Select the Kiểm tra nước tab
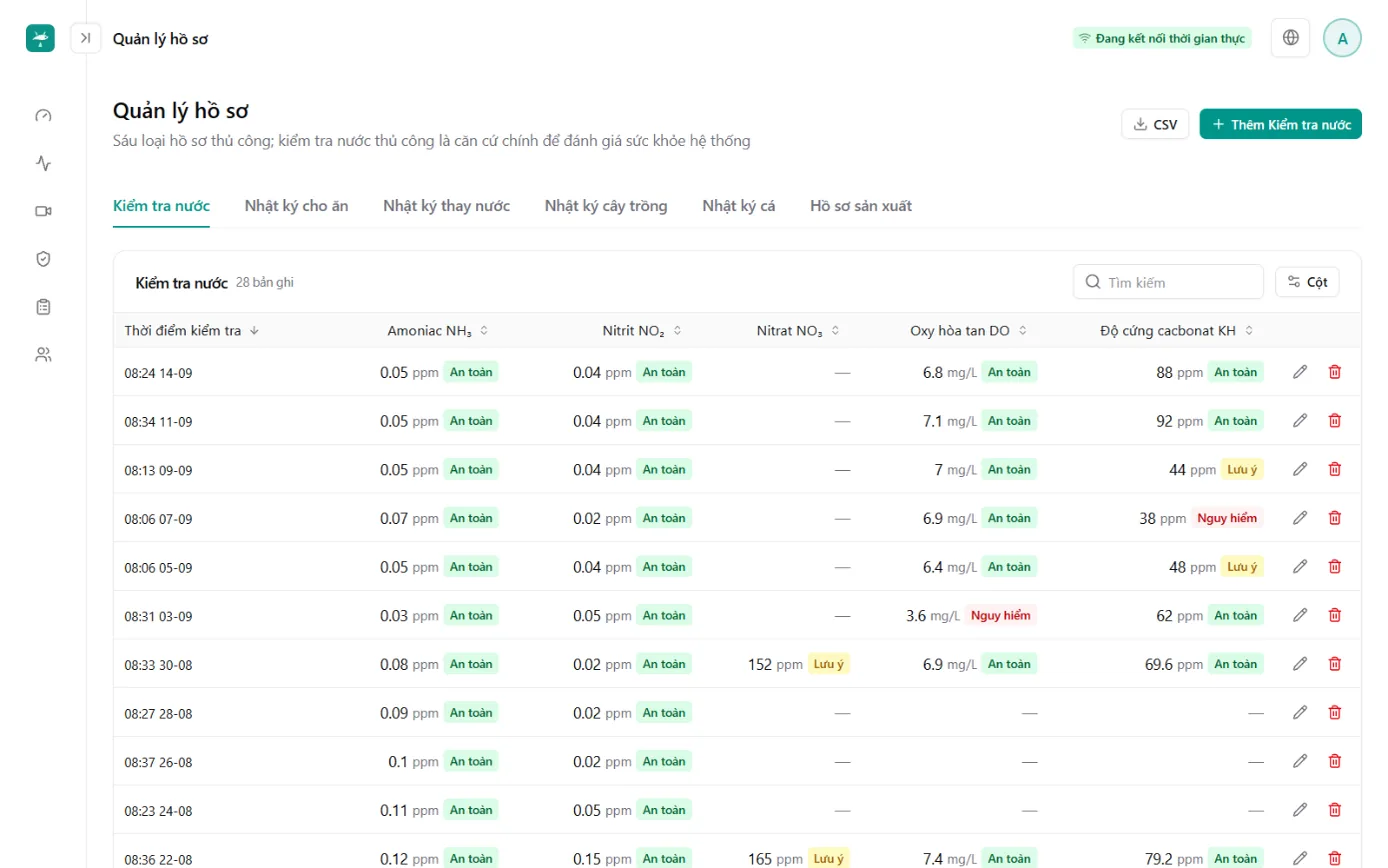 point(161,206)
